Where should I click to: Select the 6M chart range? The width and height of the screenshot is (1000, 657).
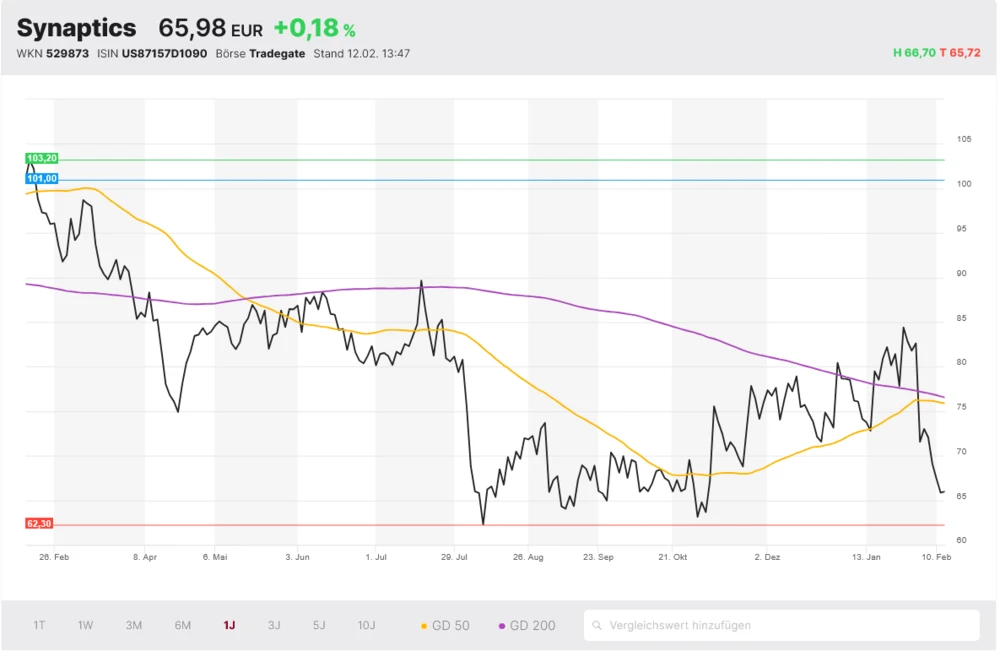click(x=183, y=625)
